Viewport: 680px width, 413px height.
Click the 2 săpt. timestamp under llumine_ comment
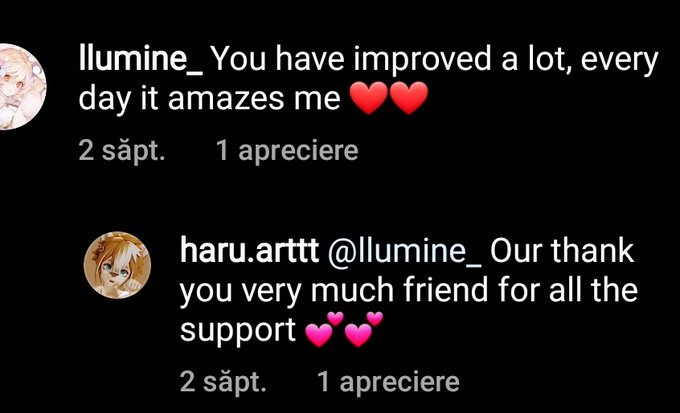pos(122,152)
